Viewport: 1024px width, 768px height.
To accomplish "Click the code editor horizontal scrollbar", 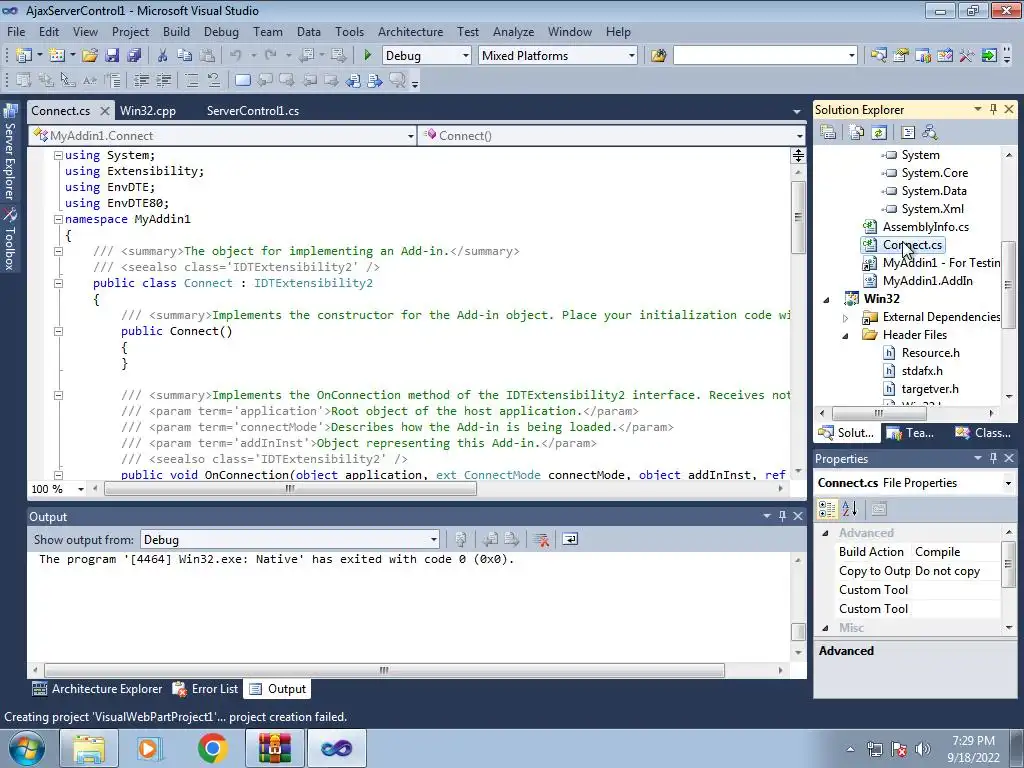I will 291,489.
